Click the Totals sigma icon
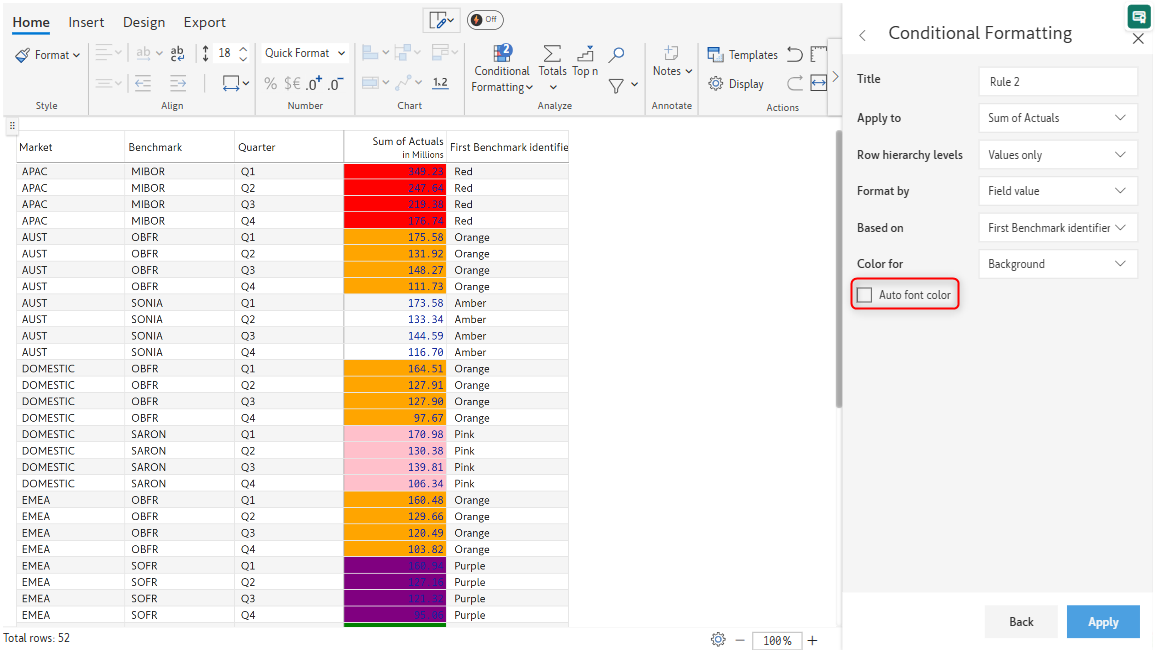The width and height of the screenshot is (1155, 650). (552, 55)
